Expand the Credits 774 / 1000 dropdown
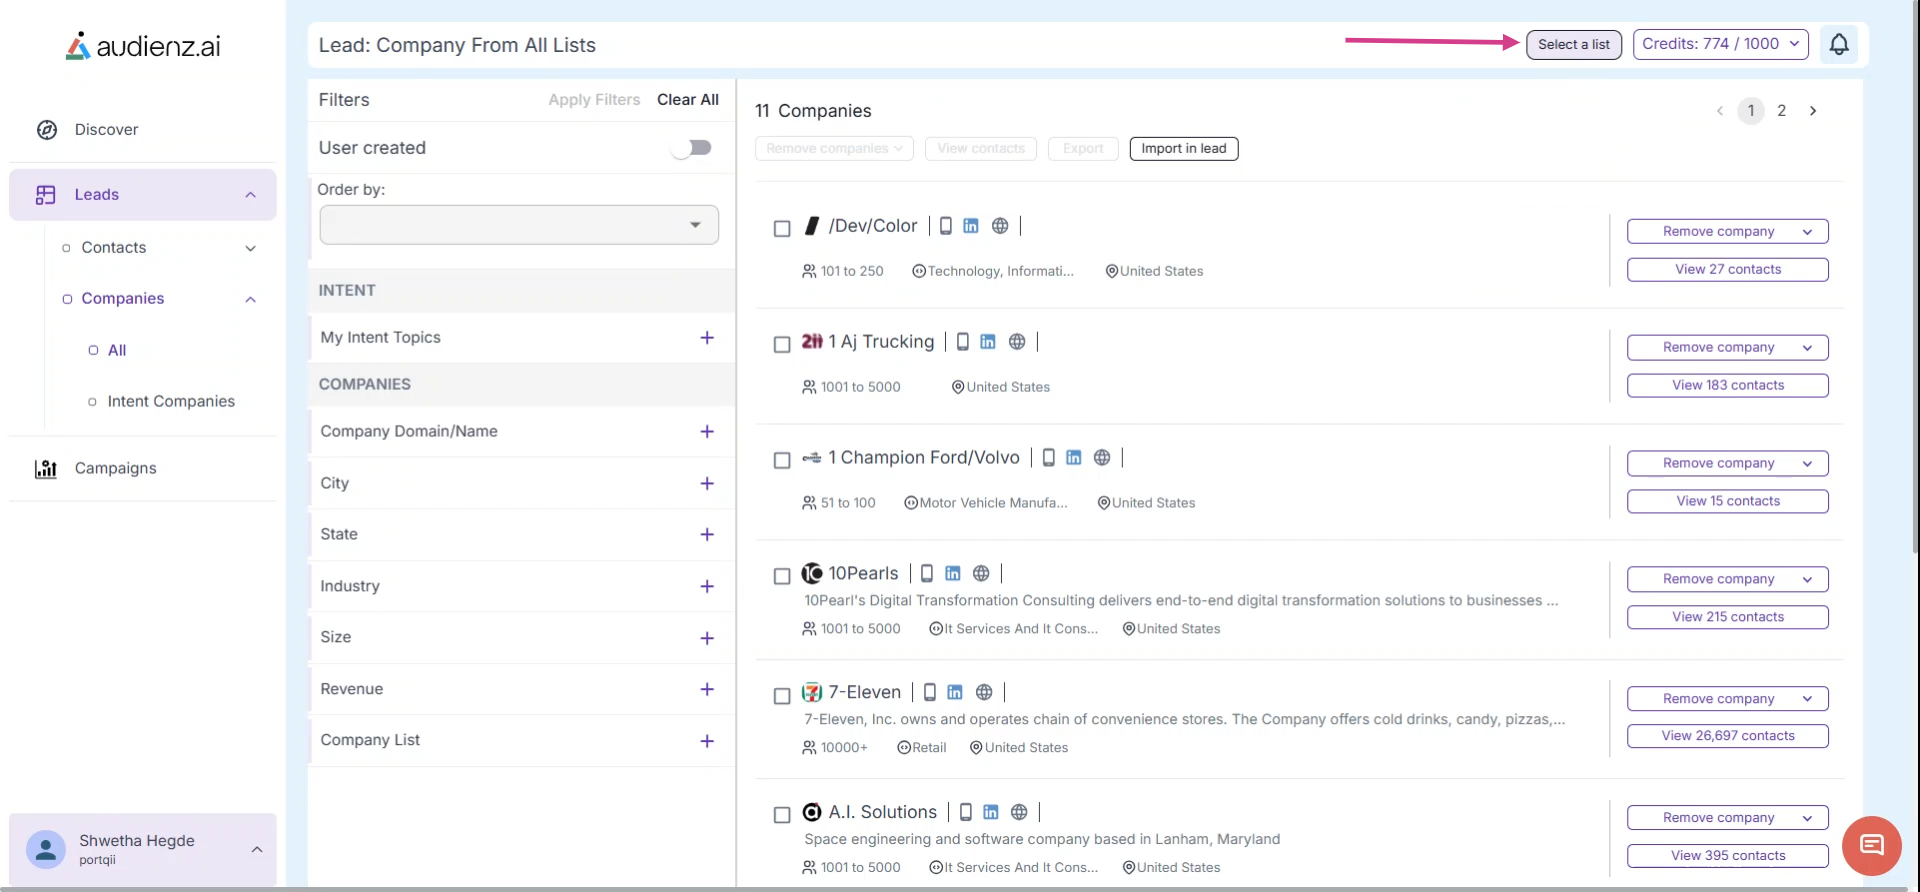Screen dimensions: 1920x892 1720,44
